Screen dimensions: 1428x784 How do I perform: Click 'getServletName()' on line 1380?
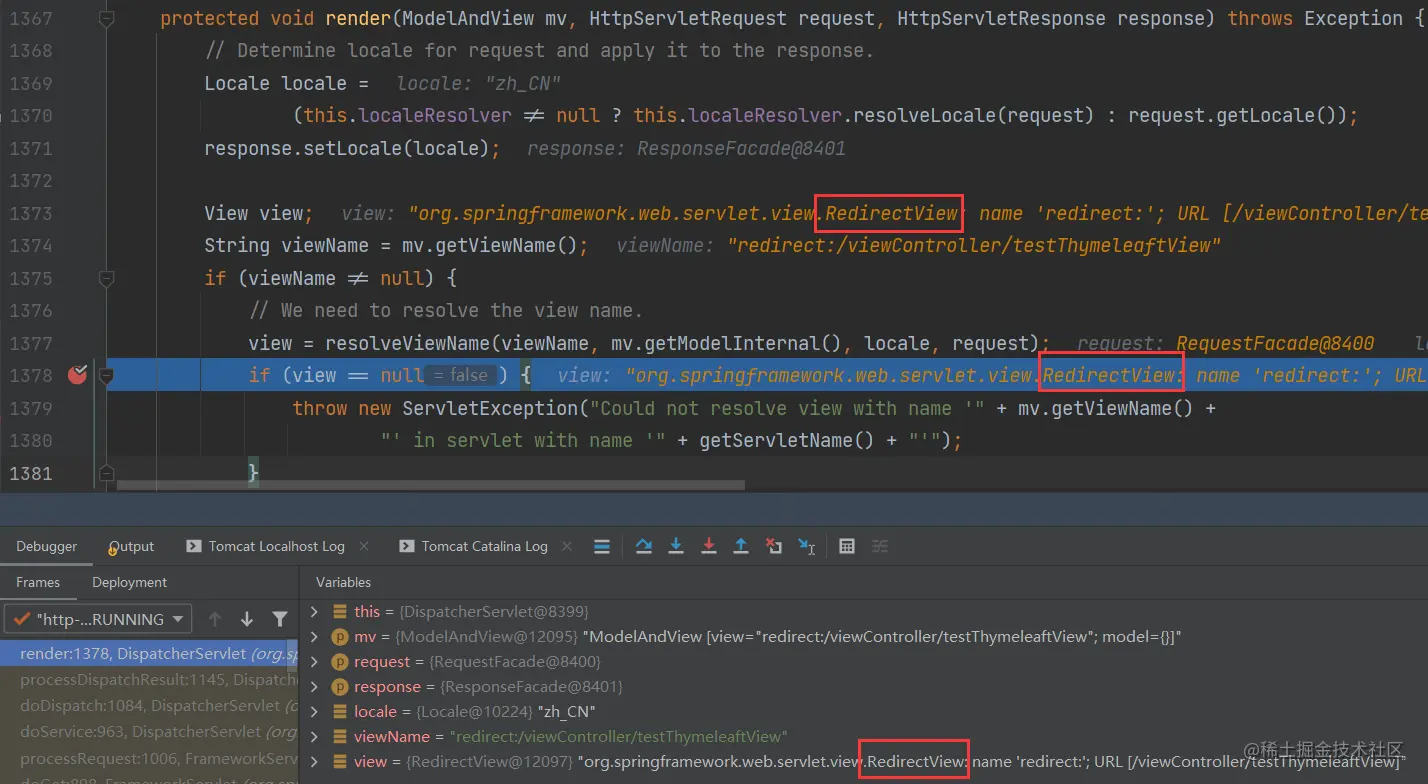pos(788,440)
